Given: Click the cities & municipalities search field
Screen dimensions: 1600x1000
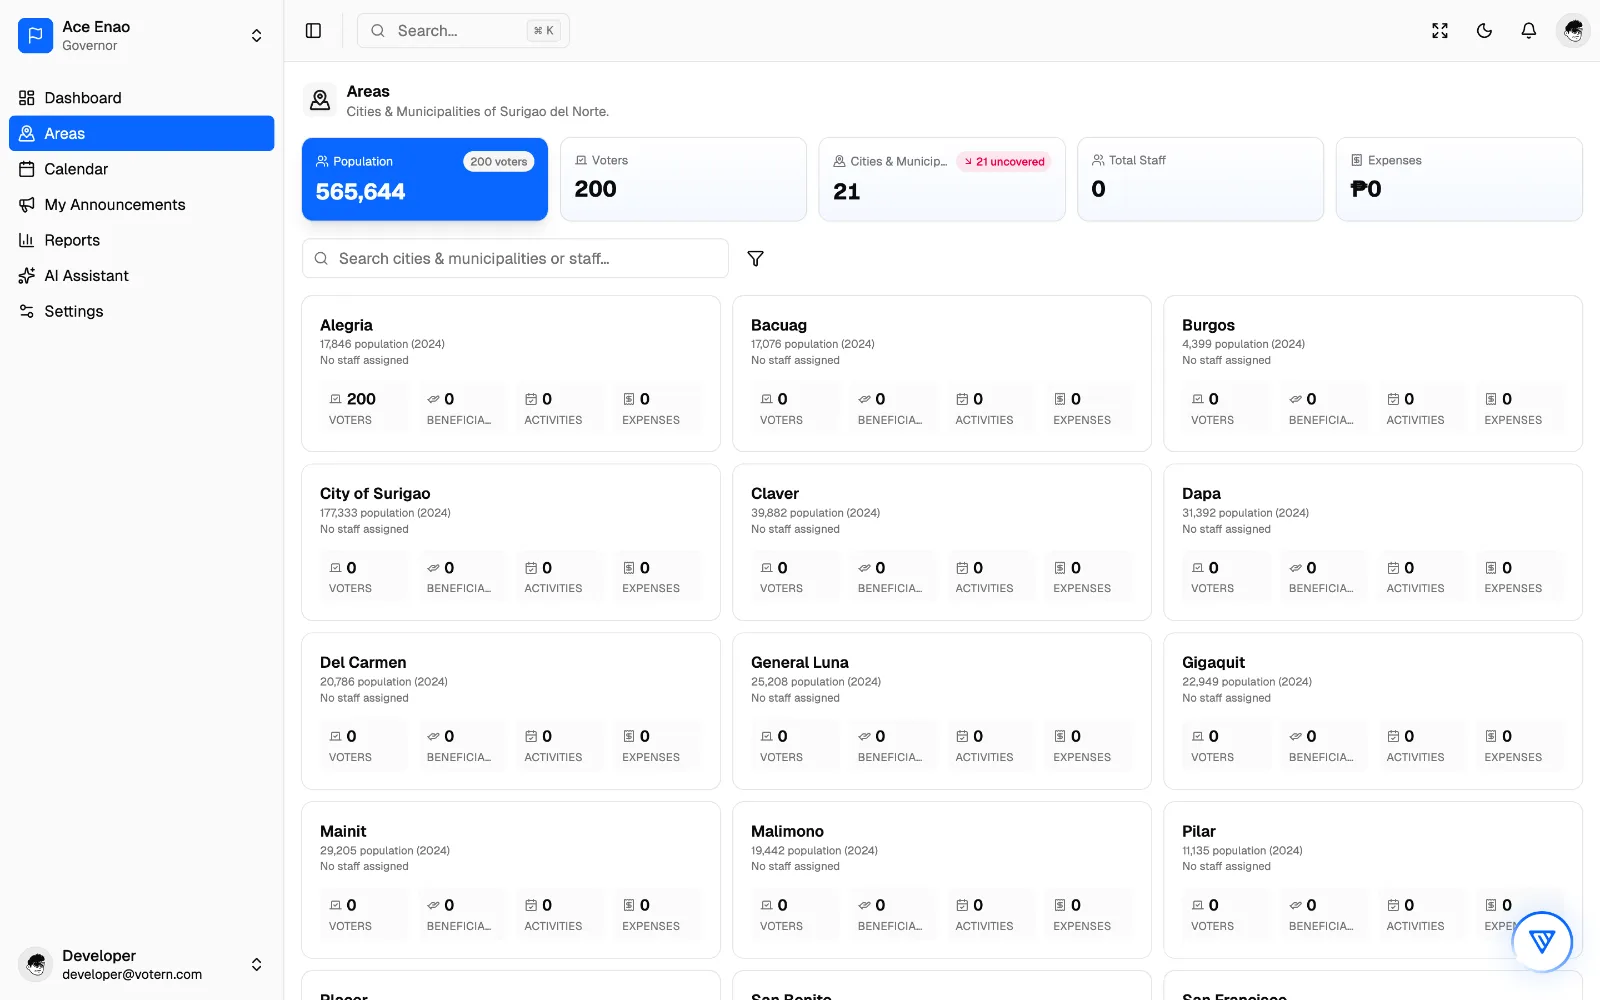Looking at the screenshot, I should (x=515, y=258).
